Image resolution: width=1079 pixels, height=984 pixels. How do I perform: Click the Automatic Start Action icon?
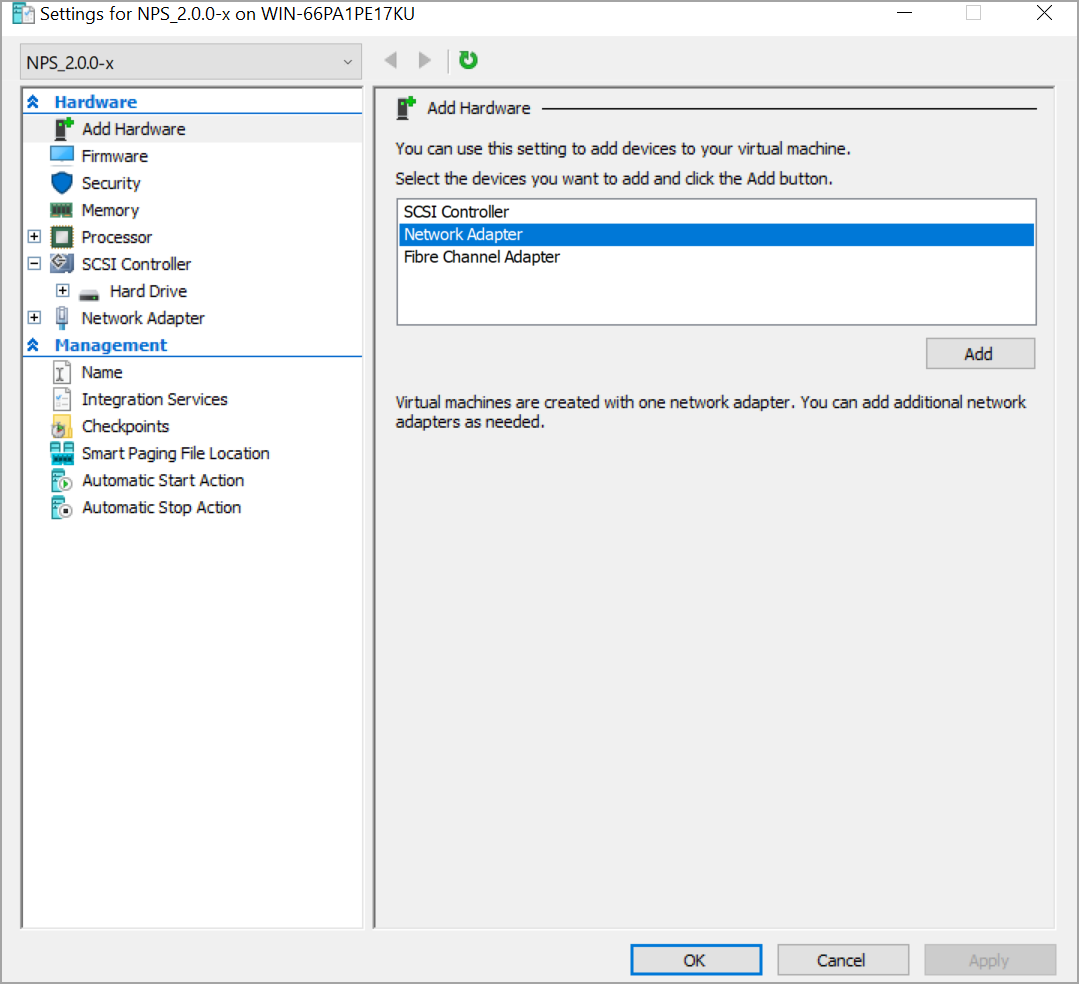tap(62, 480)
